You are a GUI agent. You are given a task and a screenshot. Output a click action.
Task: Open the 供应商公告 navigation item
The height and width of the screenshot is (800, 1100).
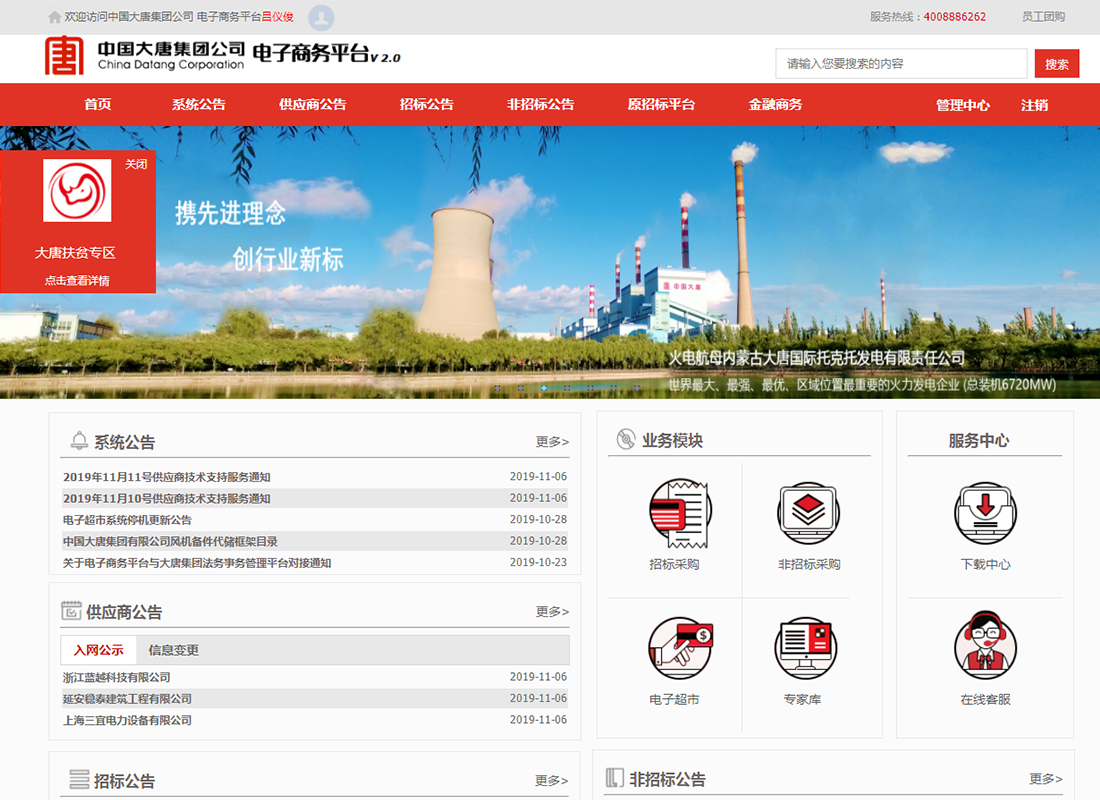[x=312, y=105]
